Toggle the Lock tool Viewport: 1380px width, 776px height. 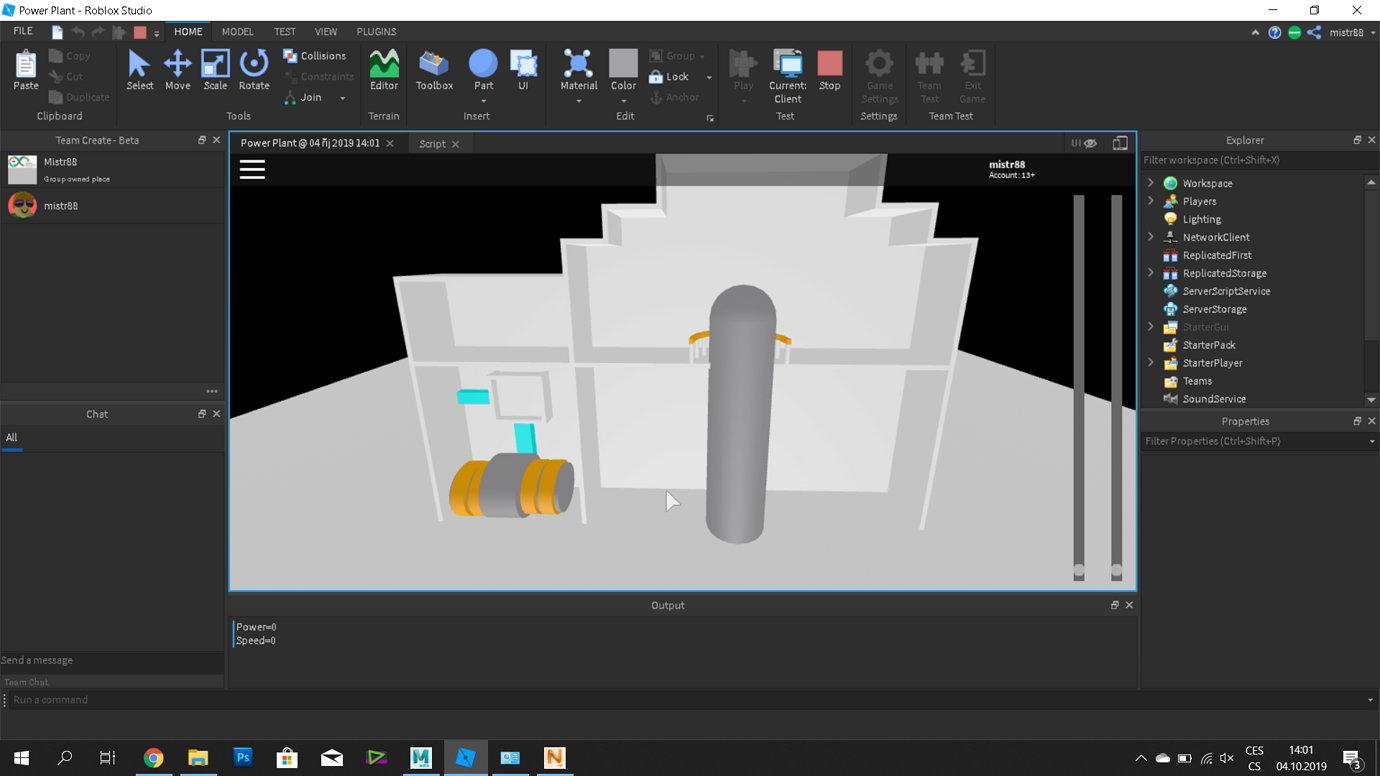click(x=669, y=77)
